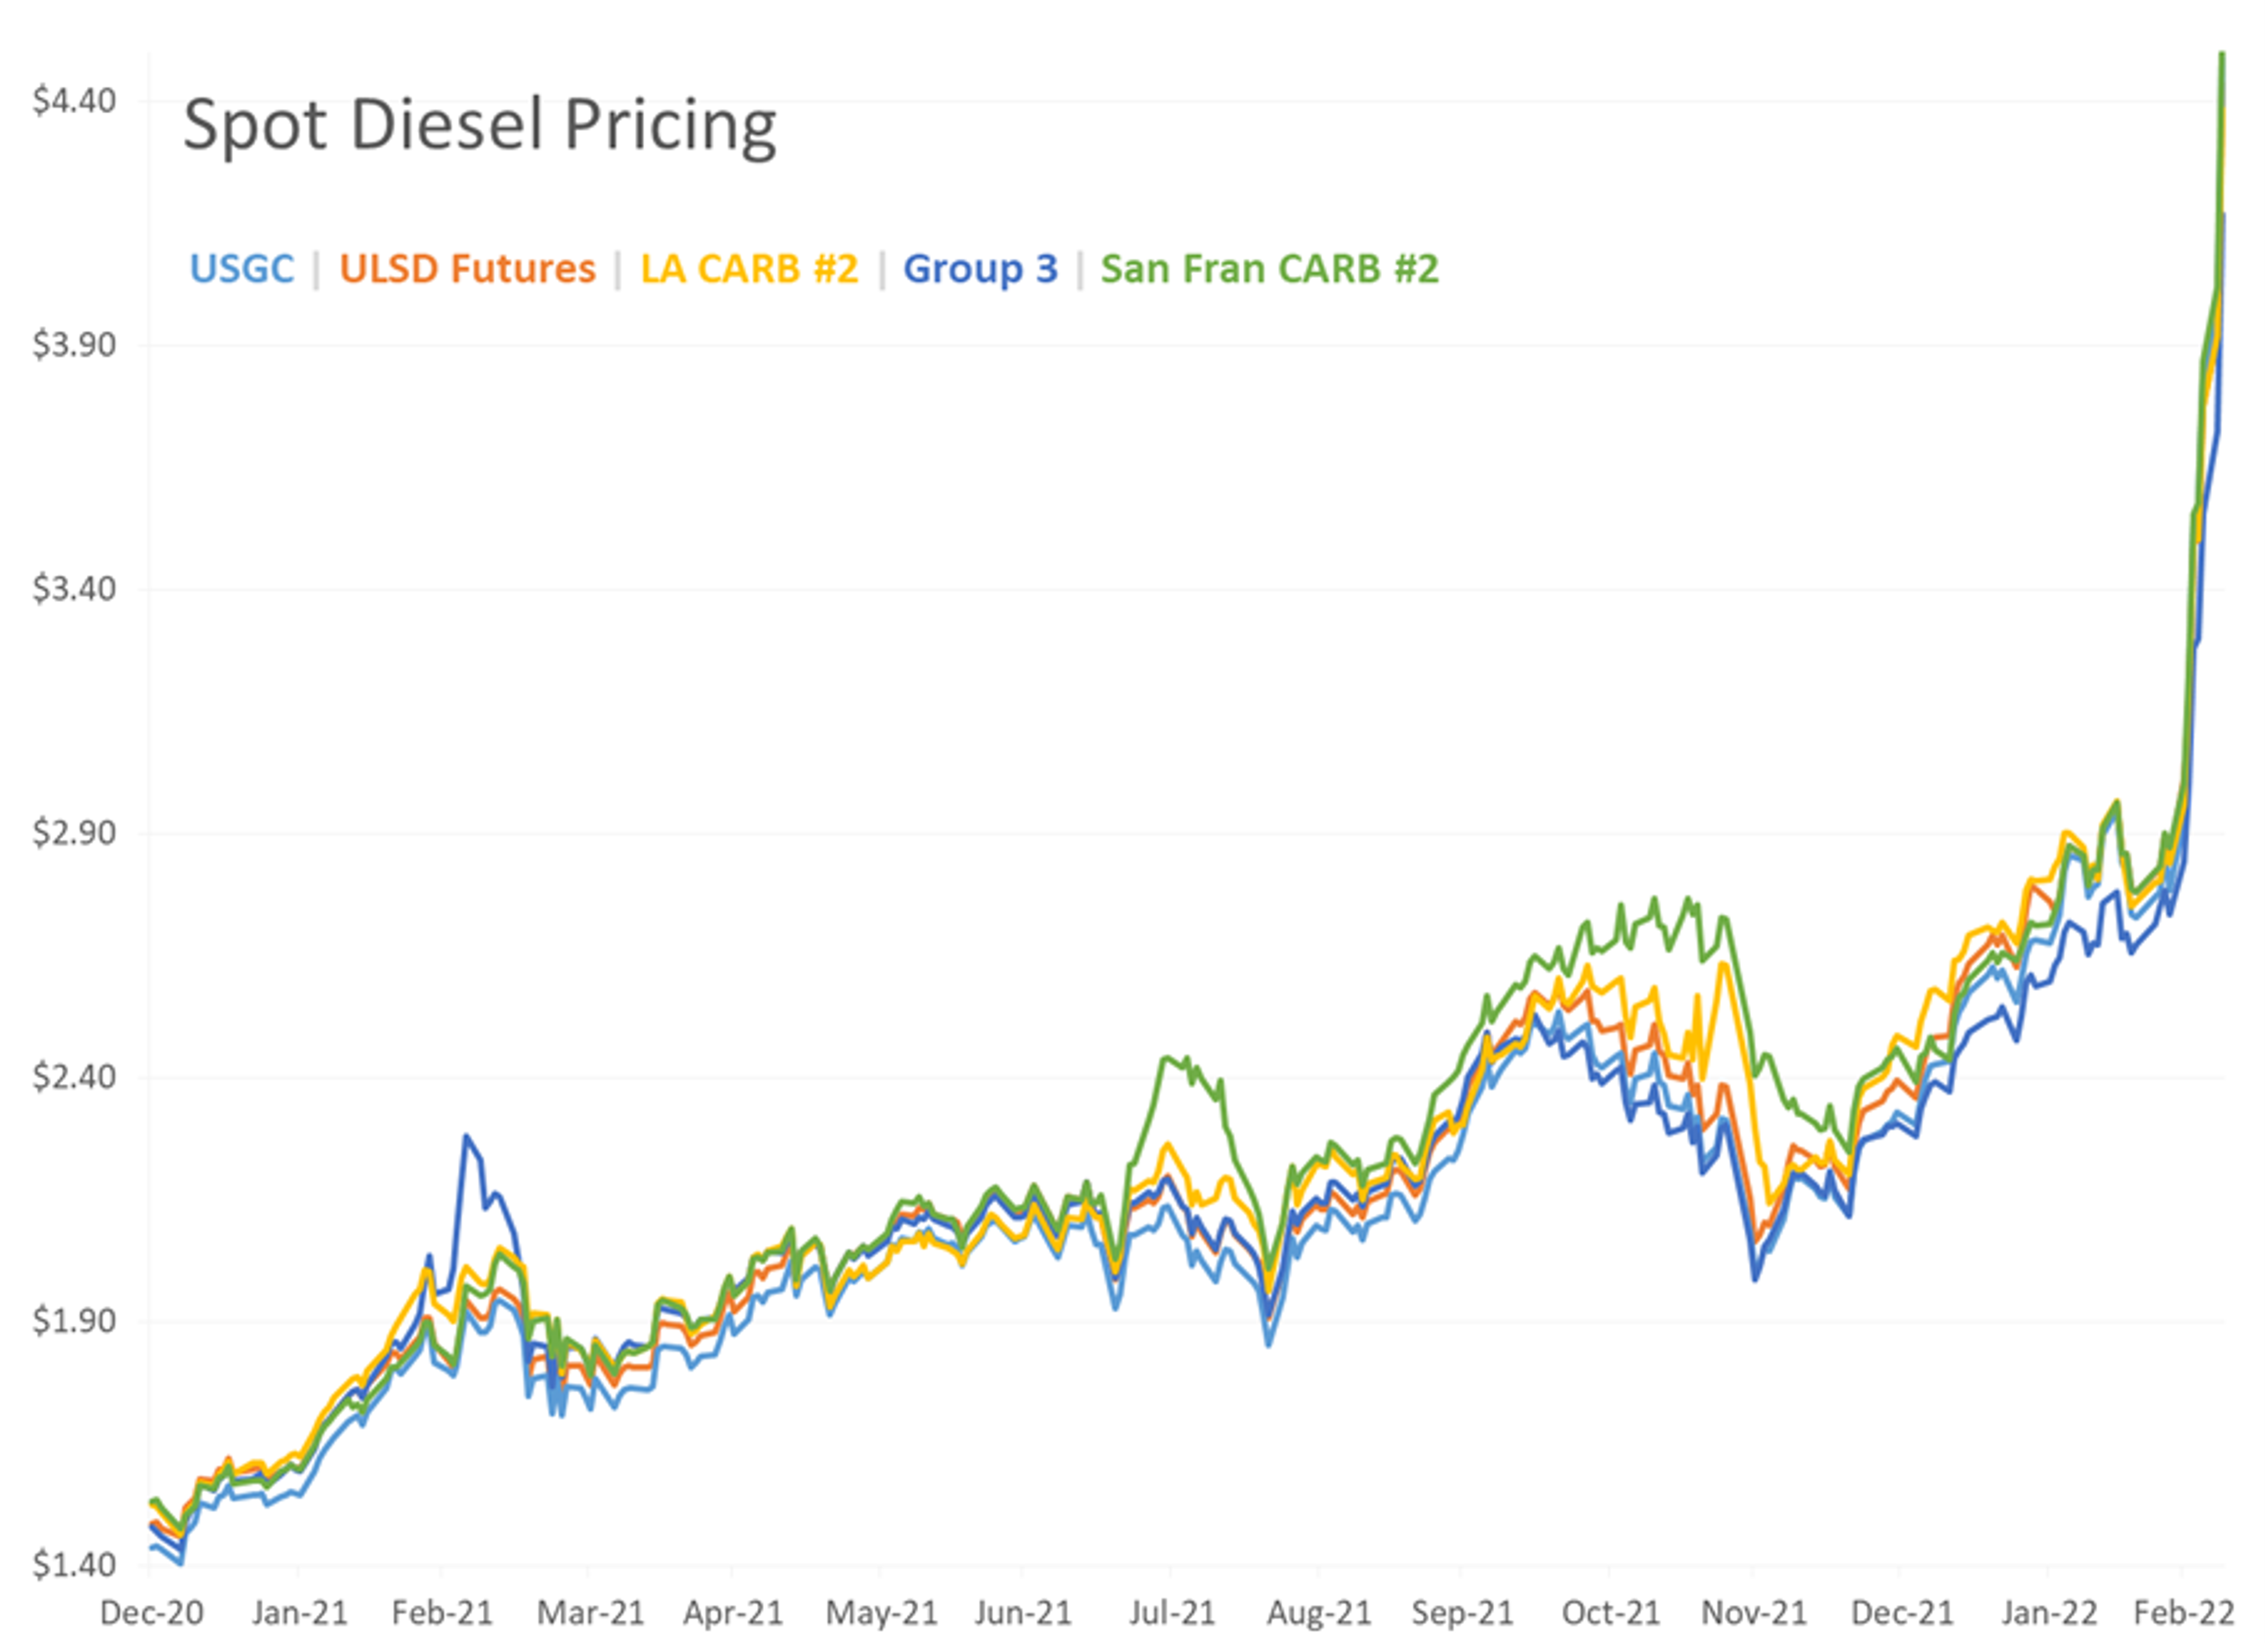Click the Jan-21 x-axis label
The height and width of the screenshot is (1643, 2268).
tap(299, 1613)
